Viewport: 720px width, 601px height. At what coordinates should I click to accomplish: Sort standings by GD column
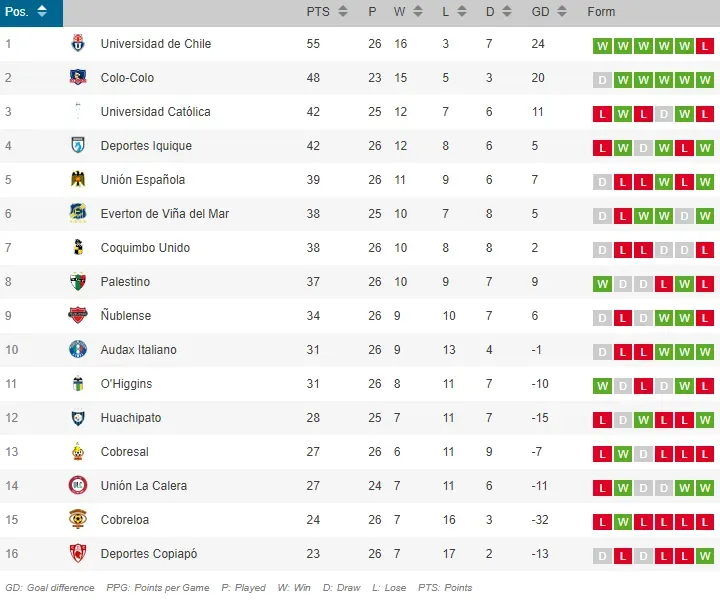pyautogui.click(x=549, y=12)
